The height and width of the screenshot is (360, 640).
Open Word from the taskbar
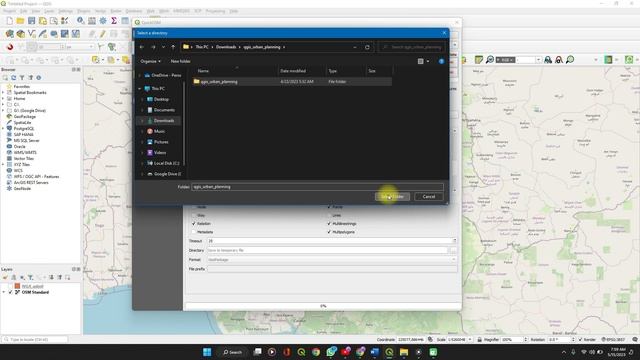(x=374, y=352)
